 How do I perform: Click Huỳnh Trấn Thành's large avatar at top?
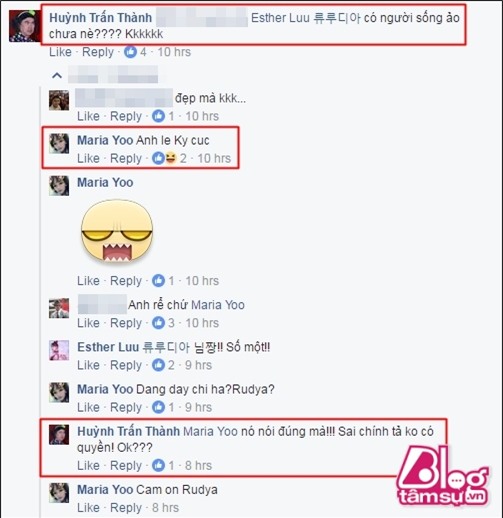click(23, 26)
